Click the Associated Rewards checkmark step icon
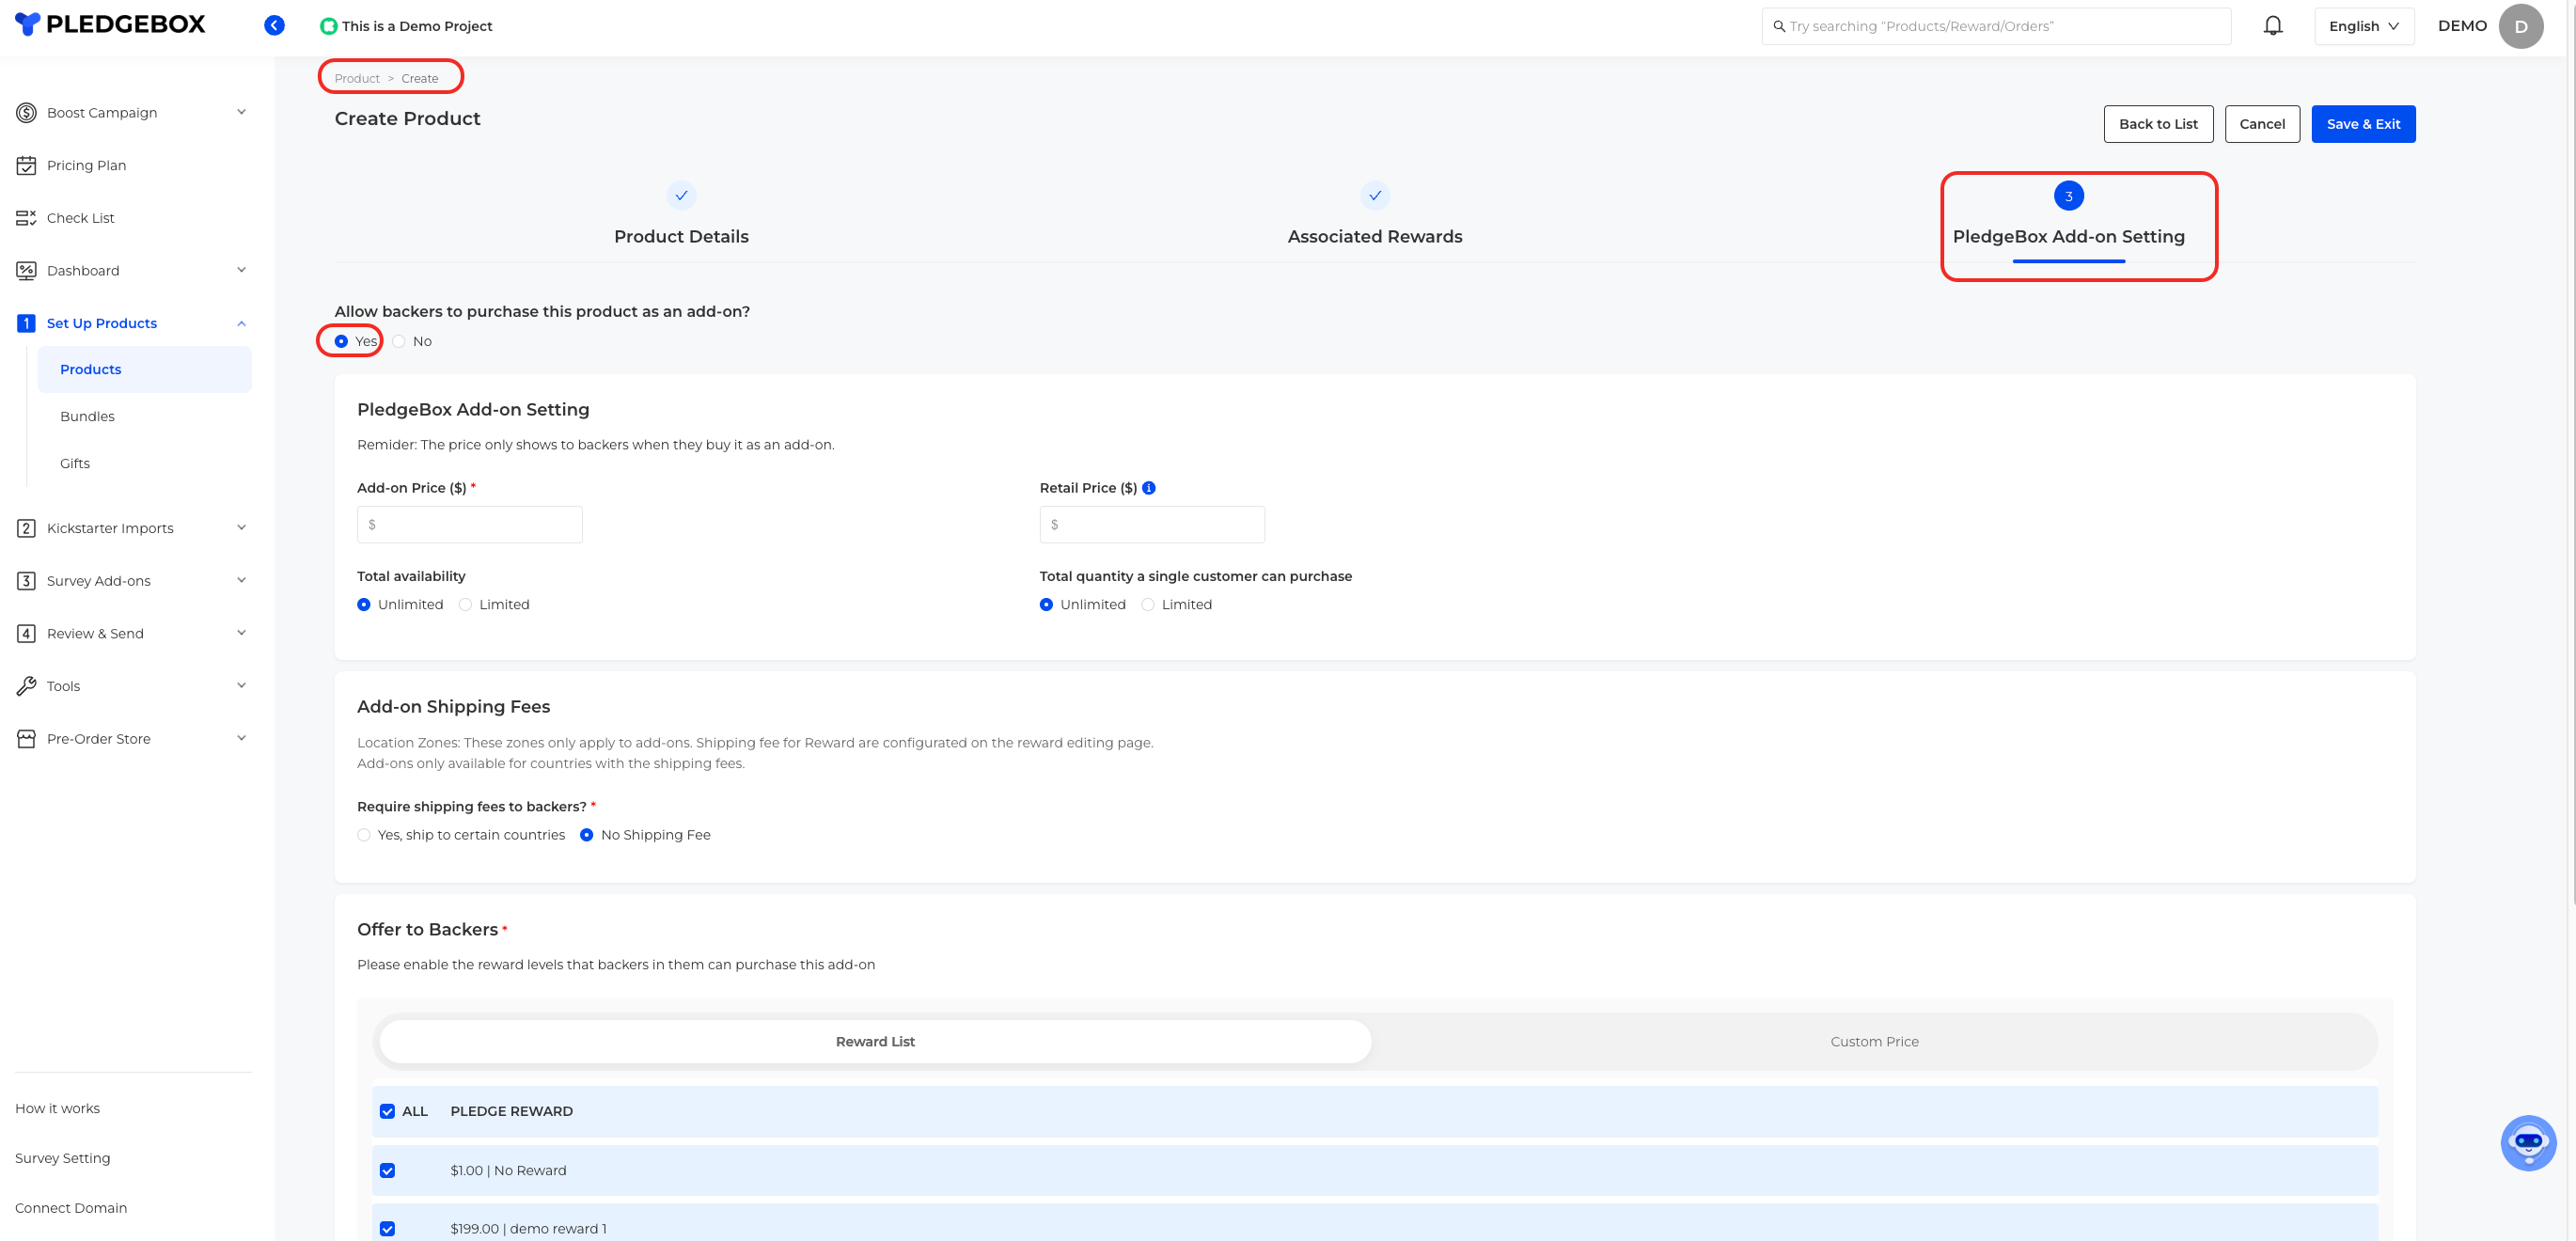Screen dimensions: 2576x1241 pyautogui.click(x=1375, y=196)
